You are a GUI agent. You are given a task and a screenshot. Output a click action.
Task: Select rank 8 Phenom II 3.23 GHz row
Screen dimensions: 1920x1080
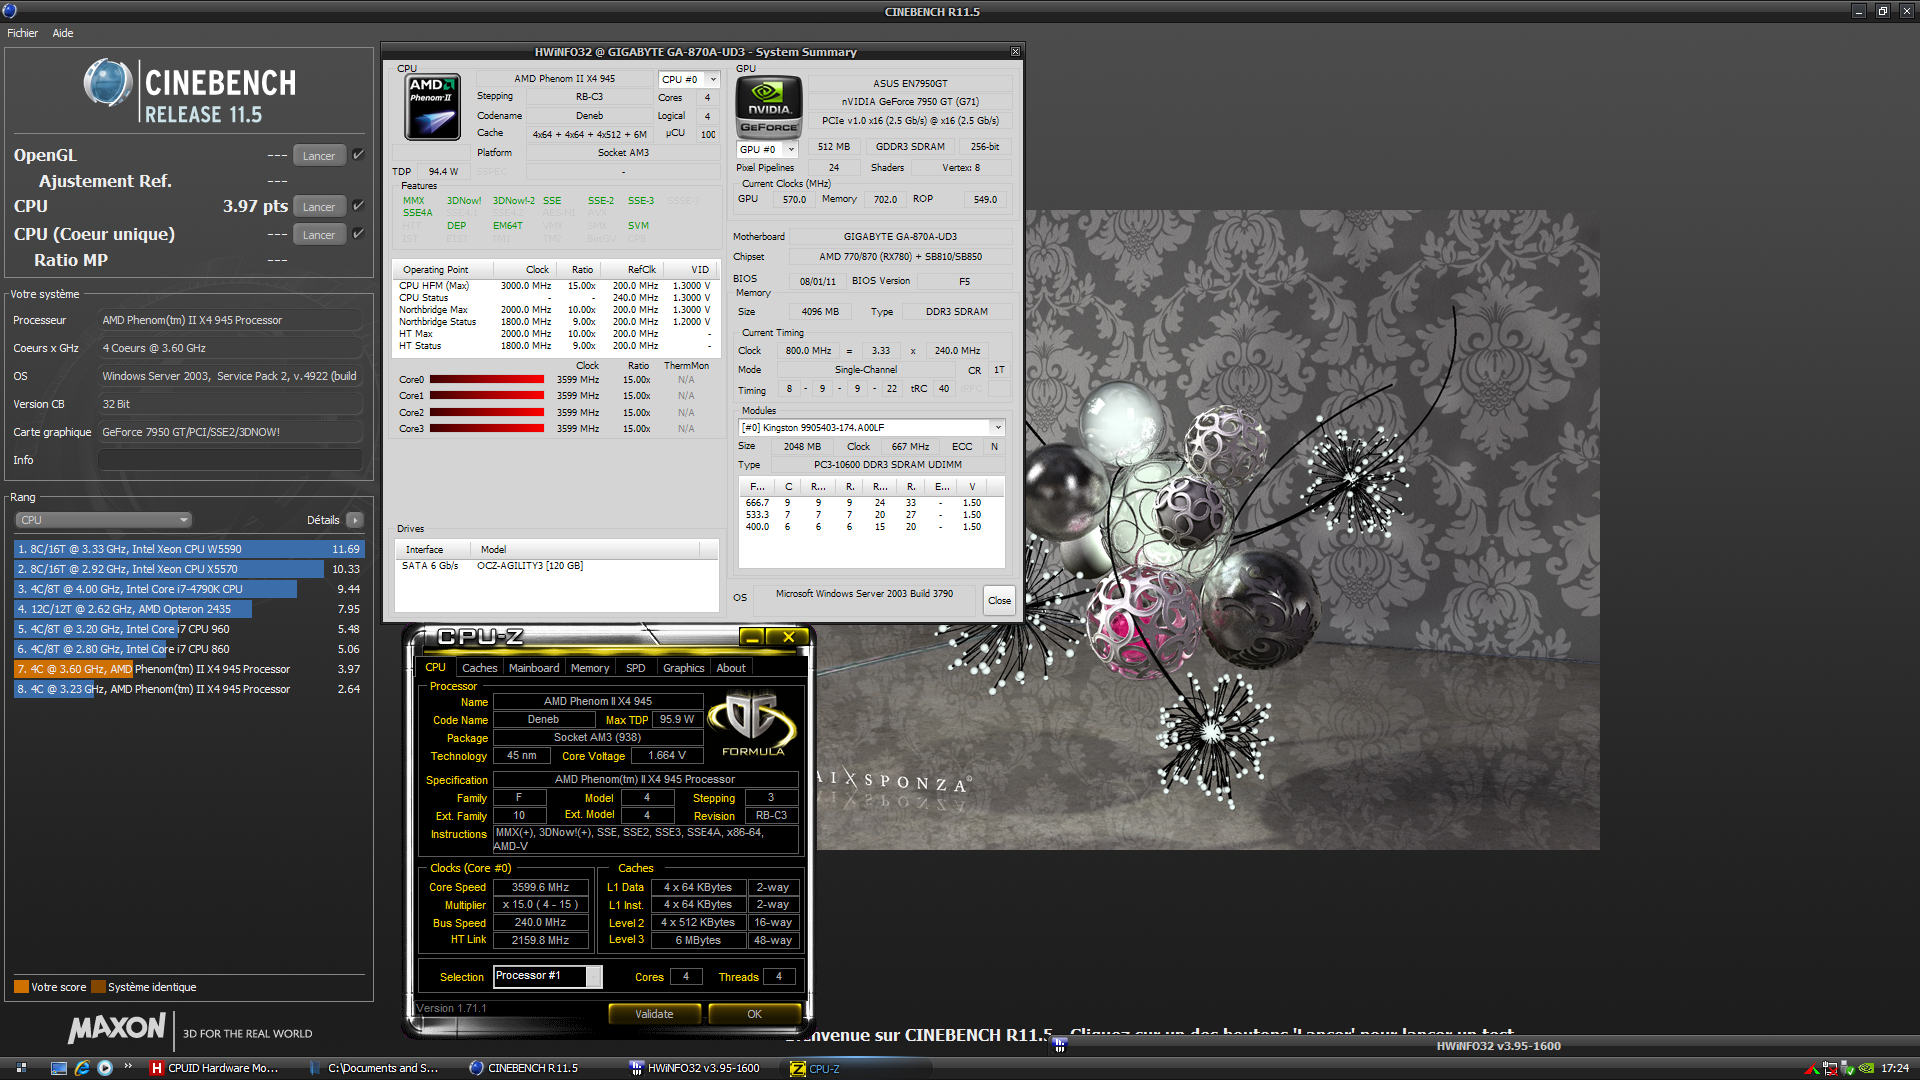click(189, 689)
